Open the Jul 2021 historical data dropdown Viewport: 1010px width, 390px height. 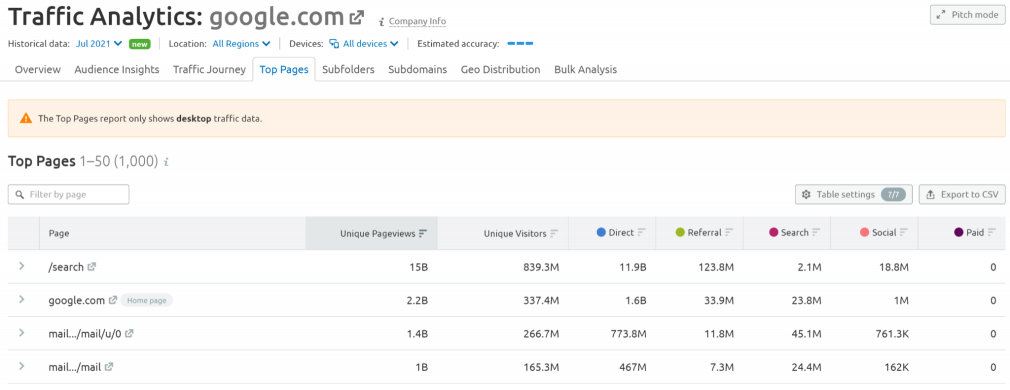pos(99,44)
